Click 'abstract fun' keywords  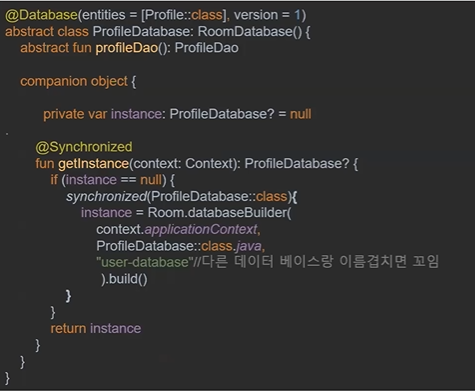coord(56,48)
